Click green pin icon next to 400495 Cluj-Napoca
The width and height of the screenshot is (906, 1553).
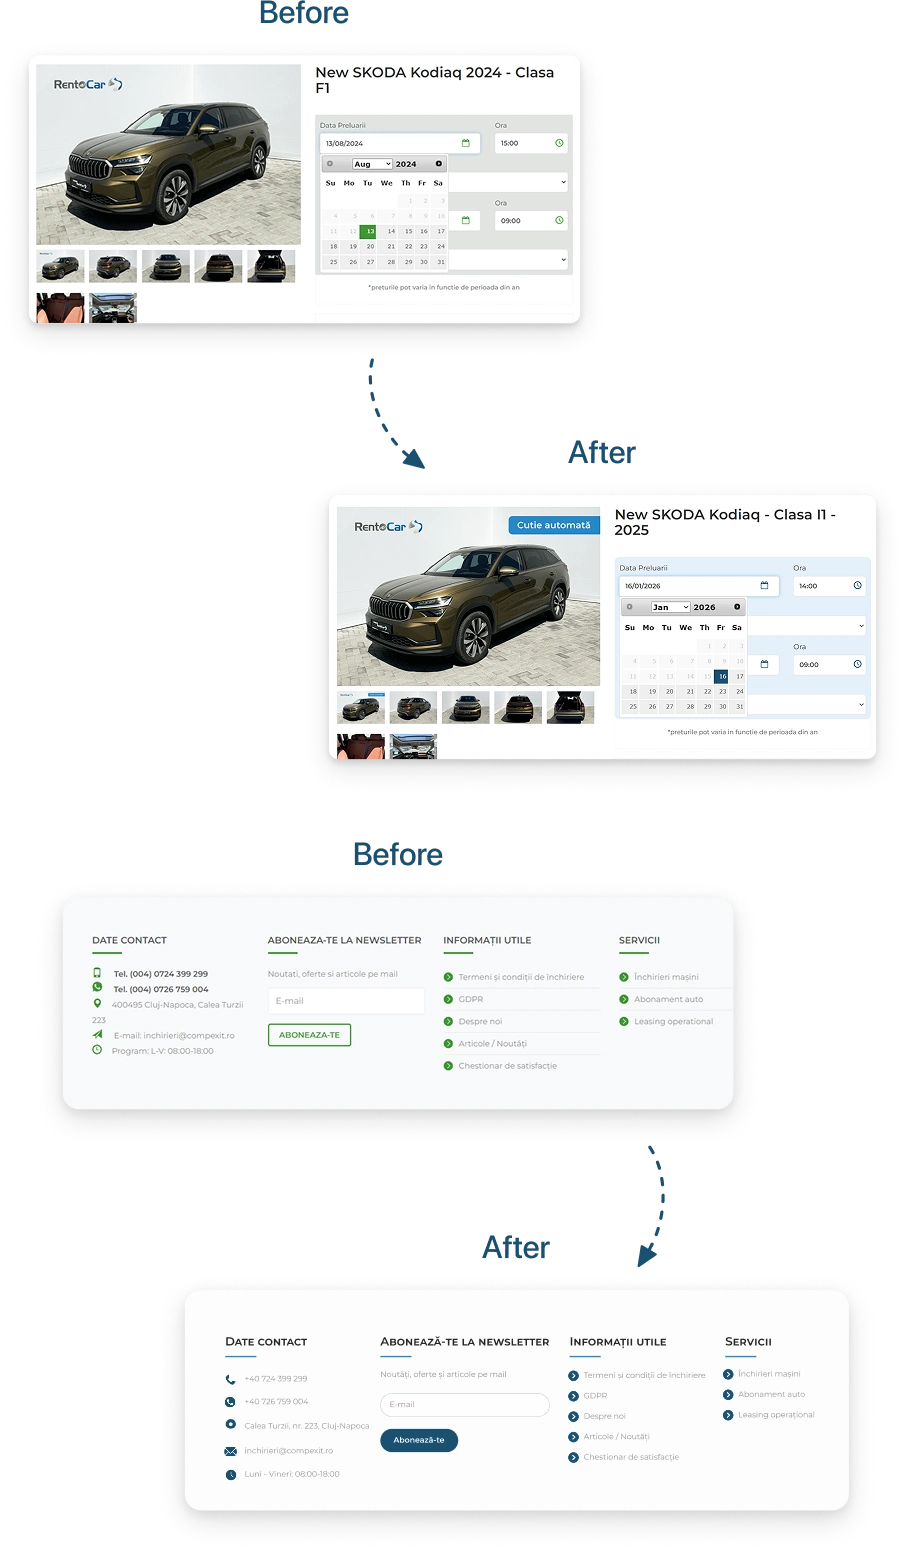pyautogui.click(x=97, y=1003)
